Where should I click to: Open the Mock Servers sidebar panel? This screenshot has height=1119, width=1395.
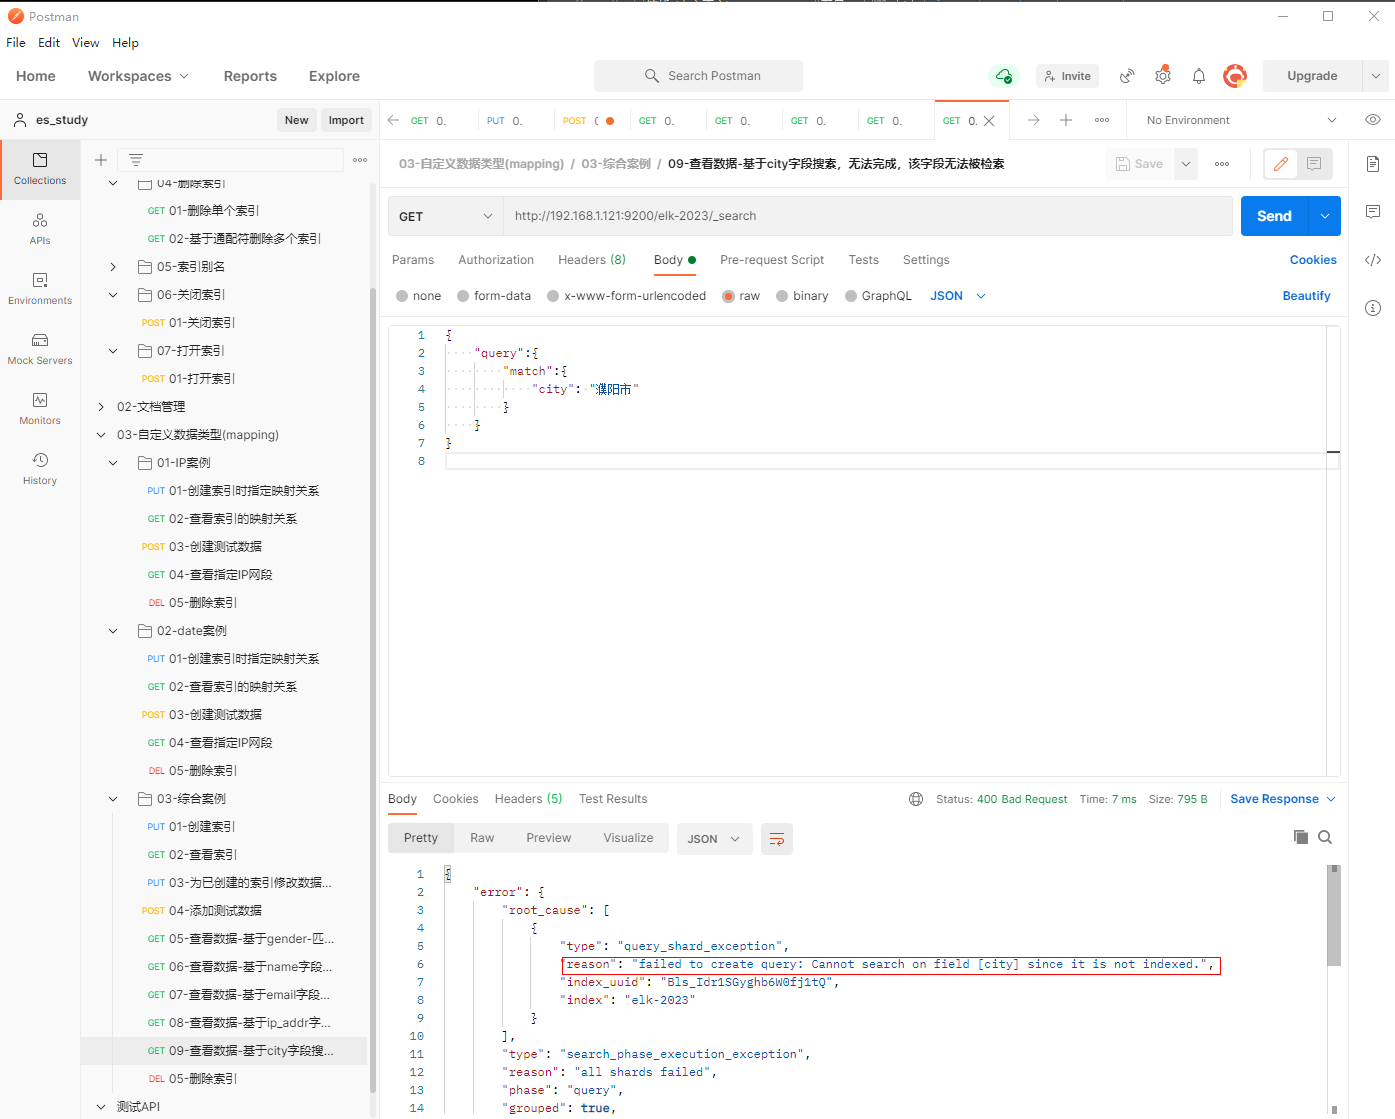pos(40,349)
